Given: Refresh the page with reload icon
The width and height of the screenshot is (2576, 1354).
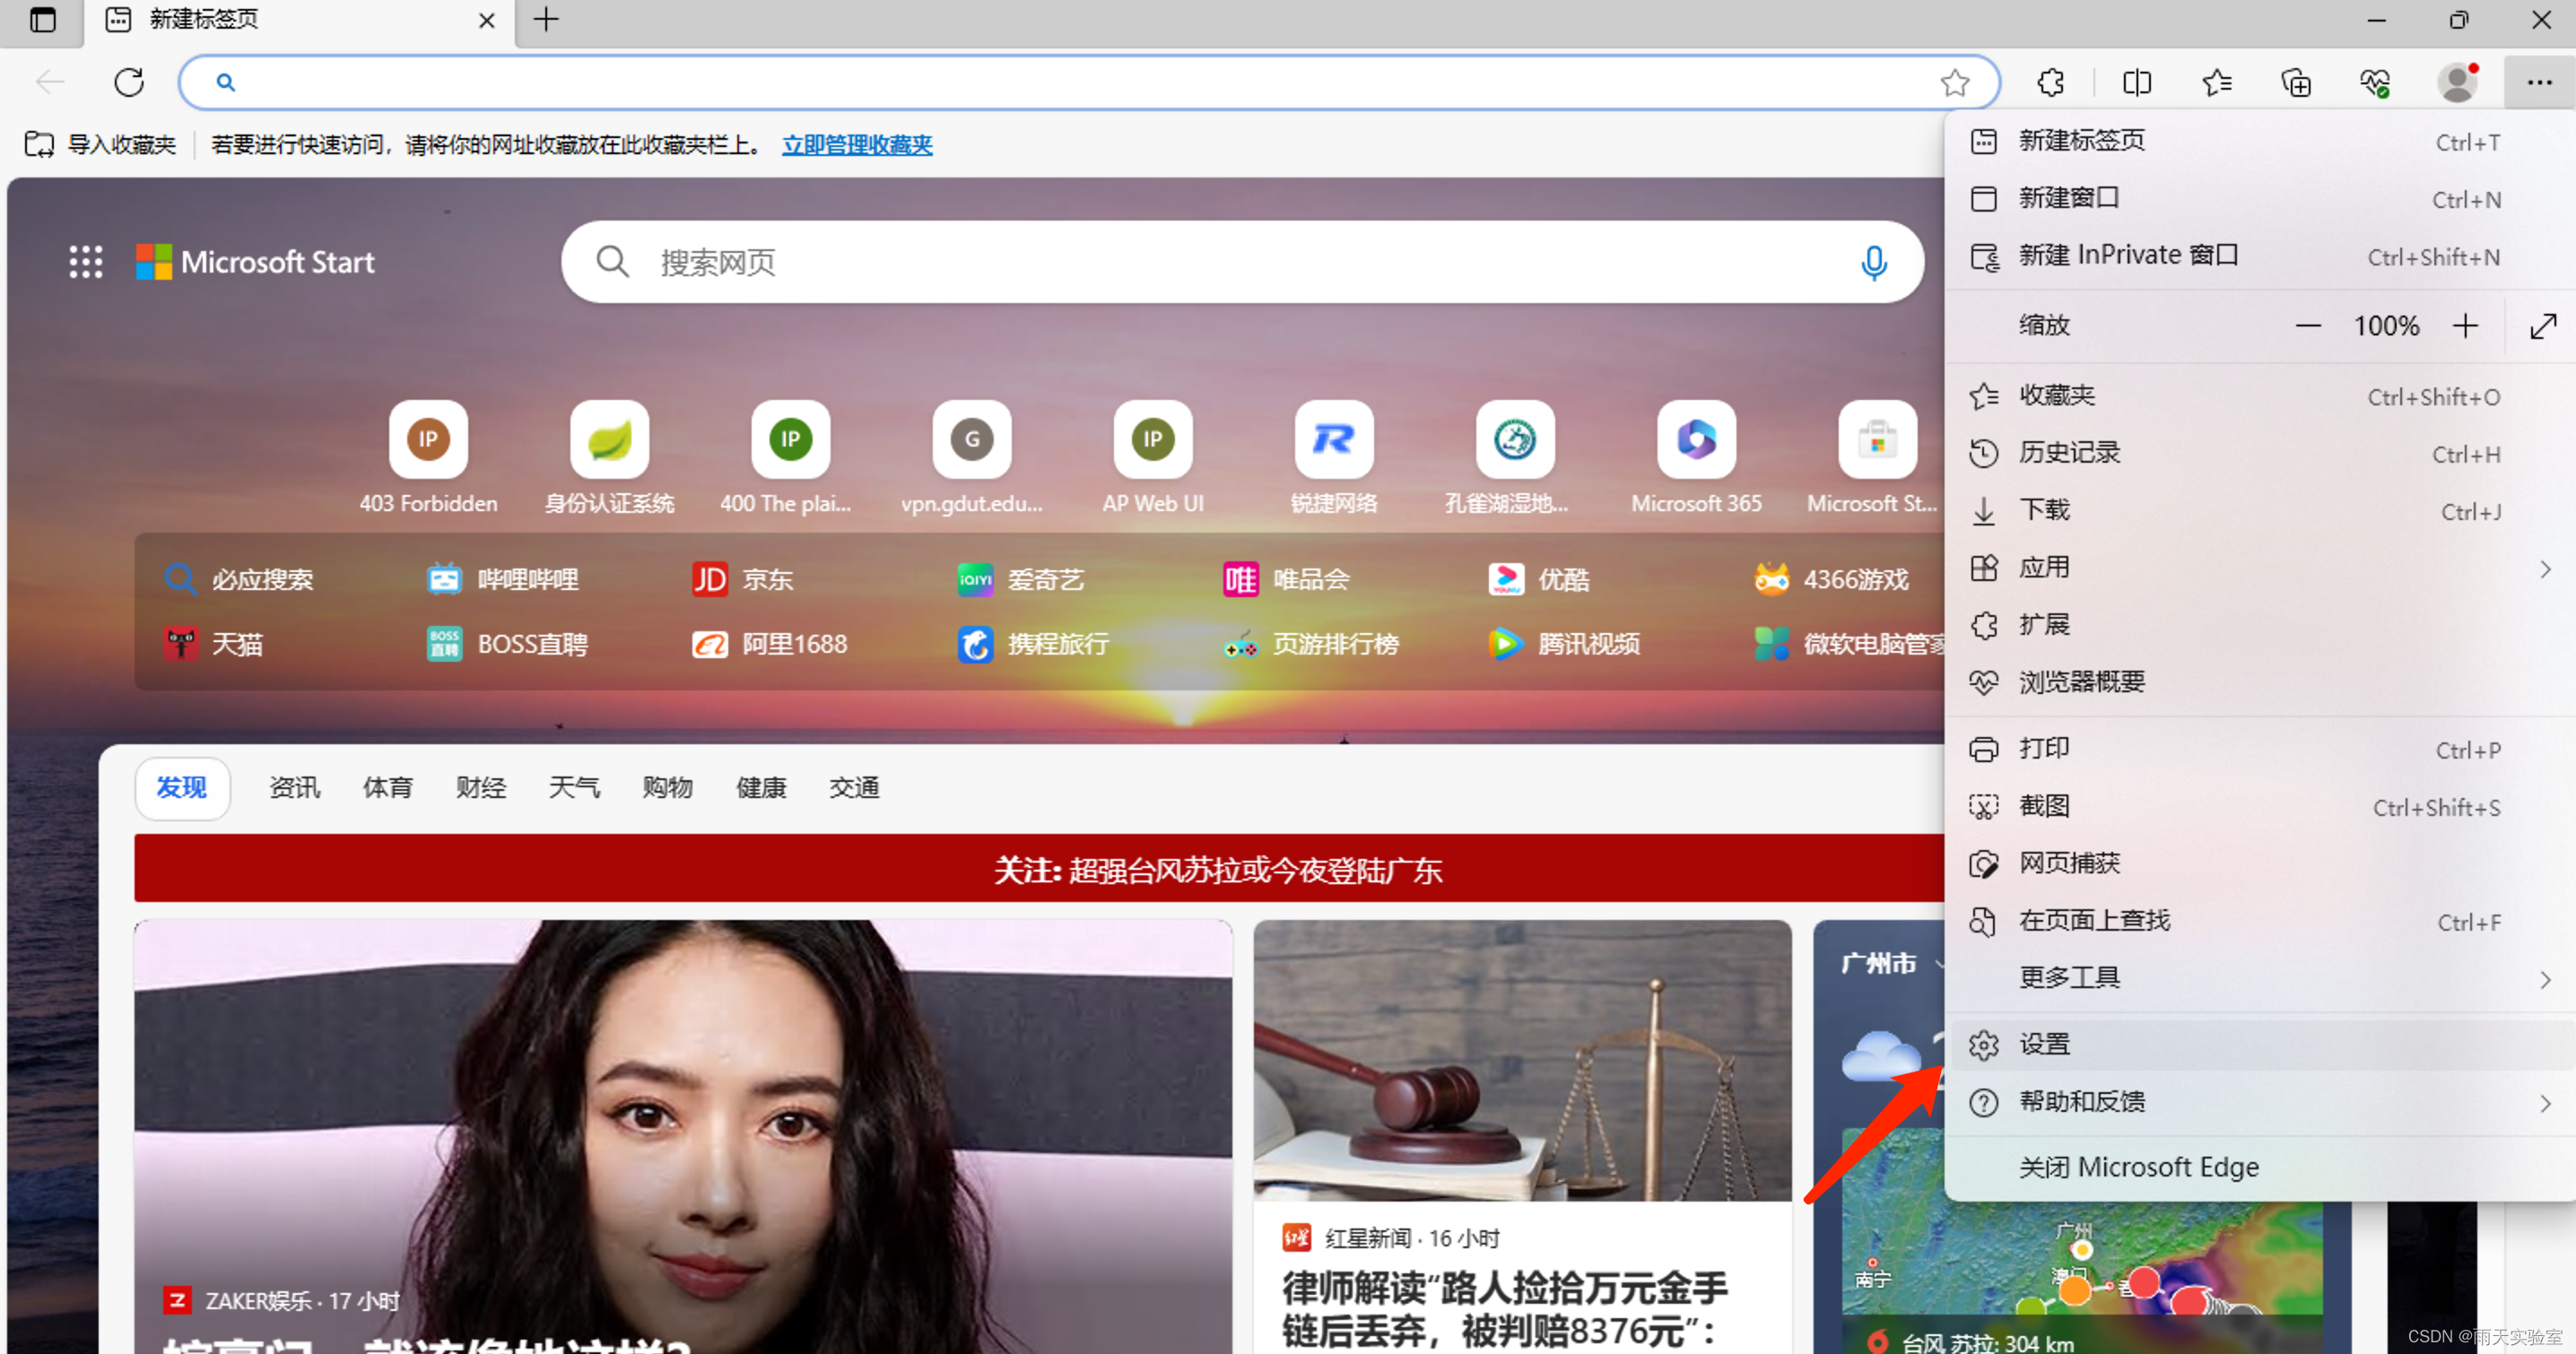Looking at the screenshot, I should [x=129, y=82].
